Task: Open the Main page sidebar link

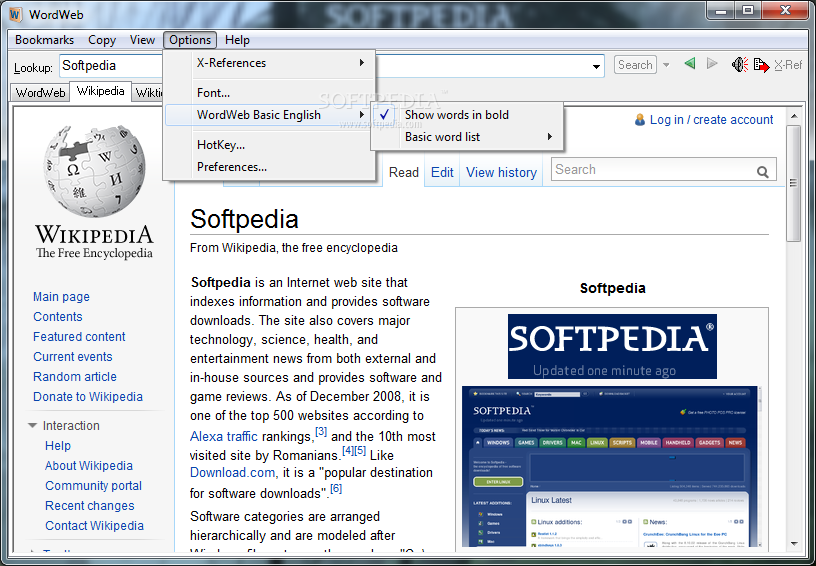Action: click(x=61, y=297)
